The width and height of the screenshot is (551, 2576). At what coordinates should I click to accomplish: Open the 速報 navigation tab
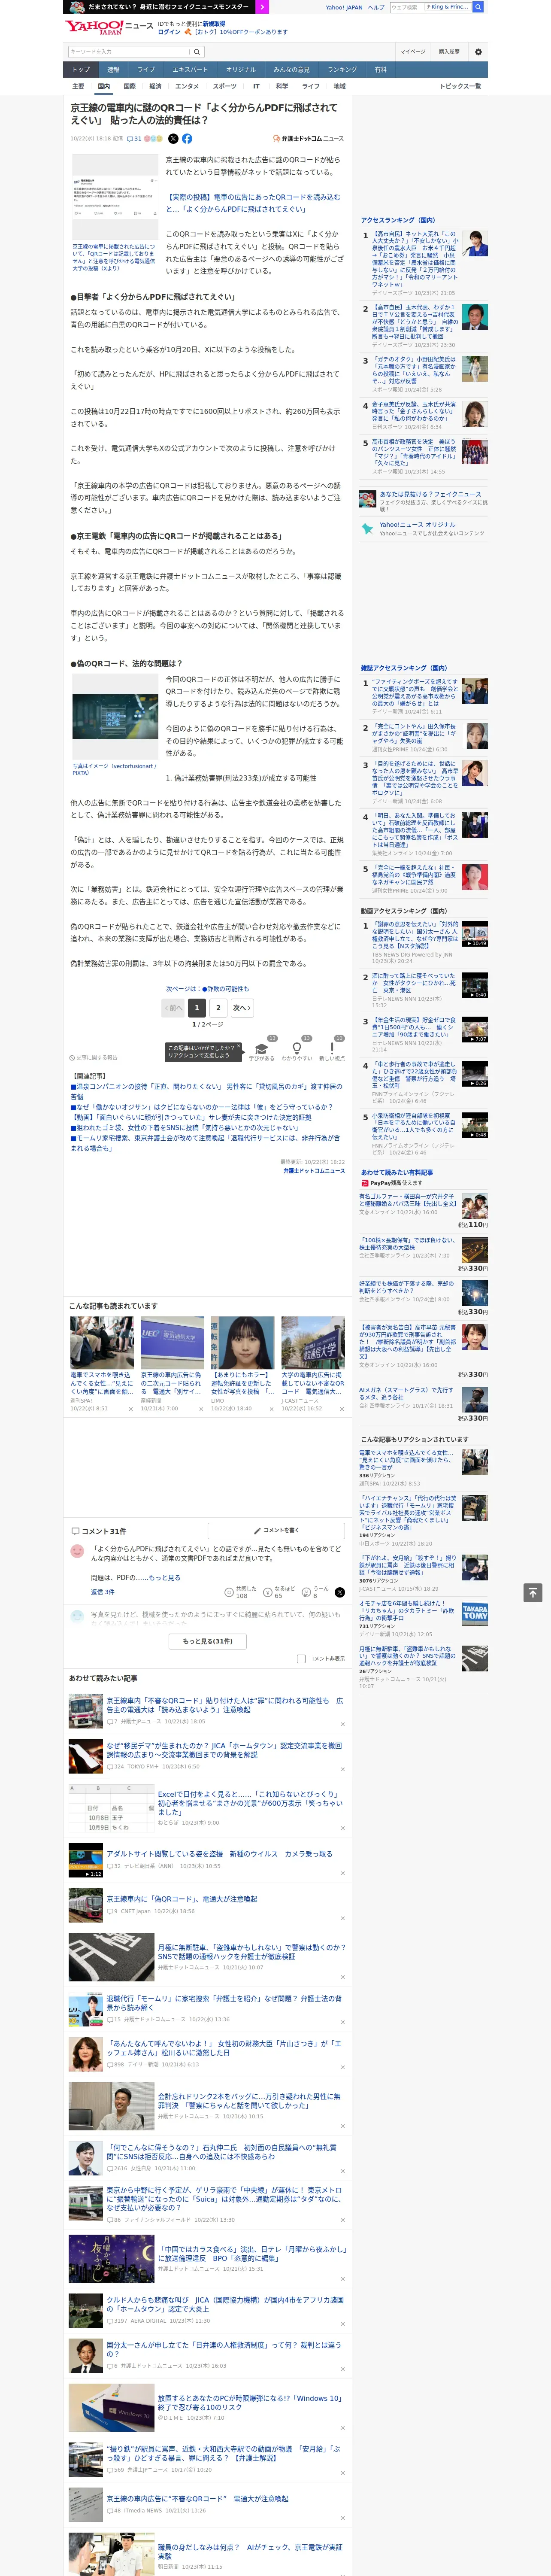[x=113, y=70]
